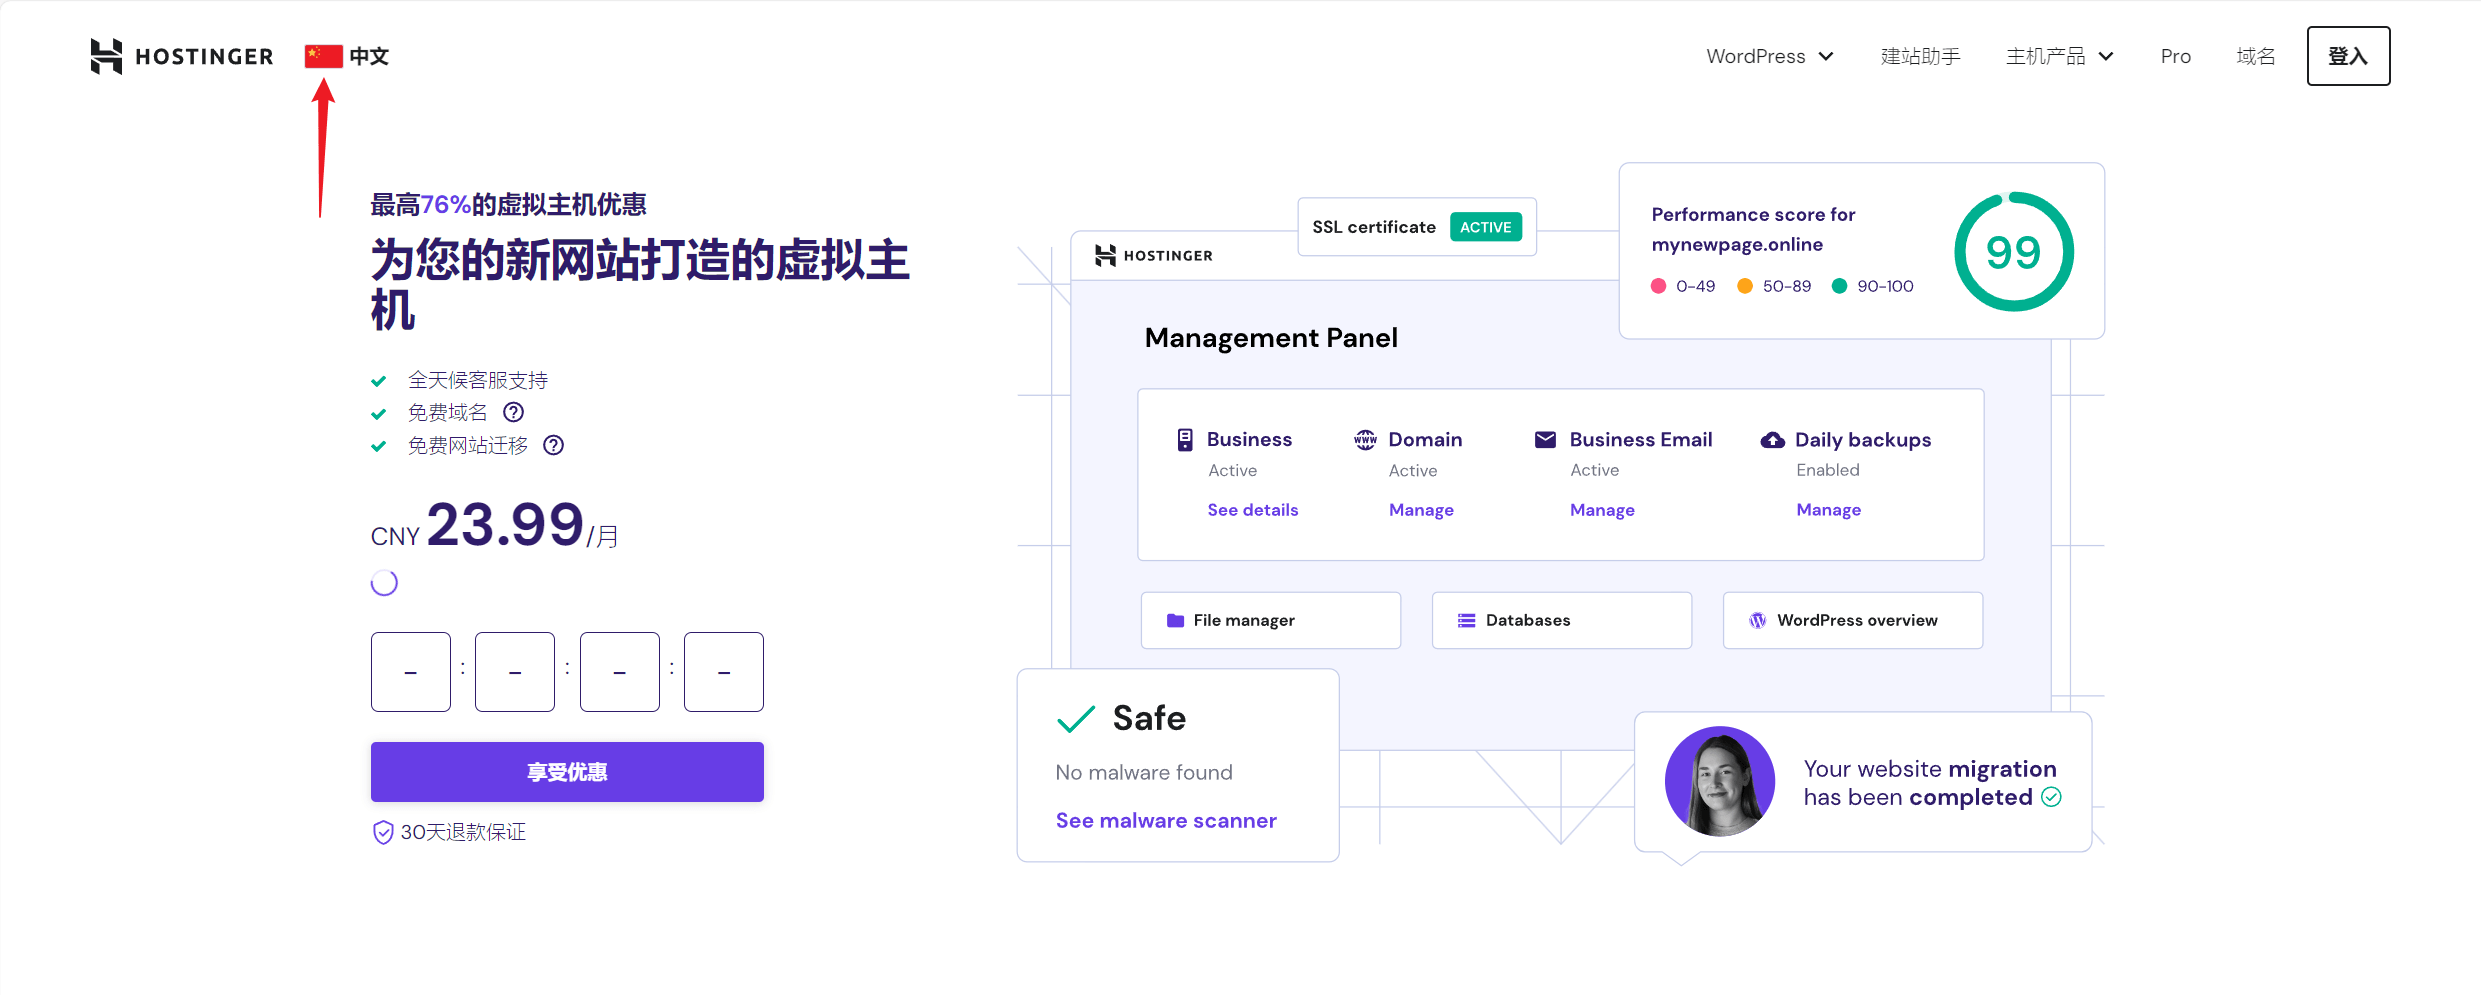Click the green 90-100 legend dot
The width and height of the screenshot is (2481, 995).
tap(1839, 286)
